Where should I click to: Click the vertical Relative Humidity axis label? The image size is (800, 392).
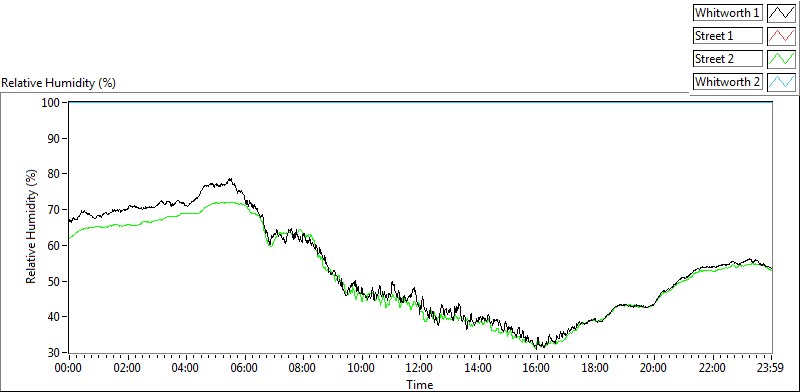[32, 227]
